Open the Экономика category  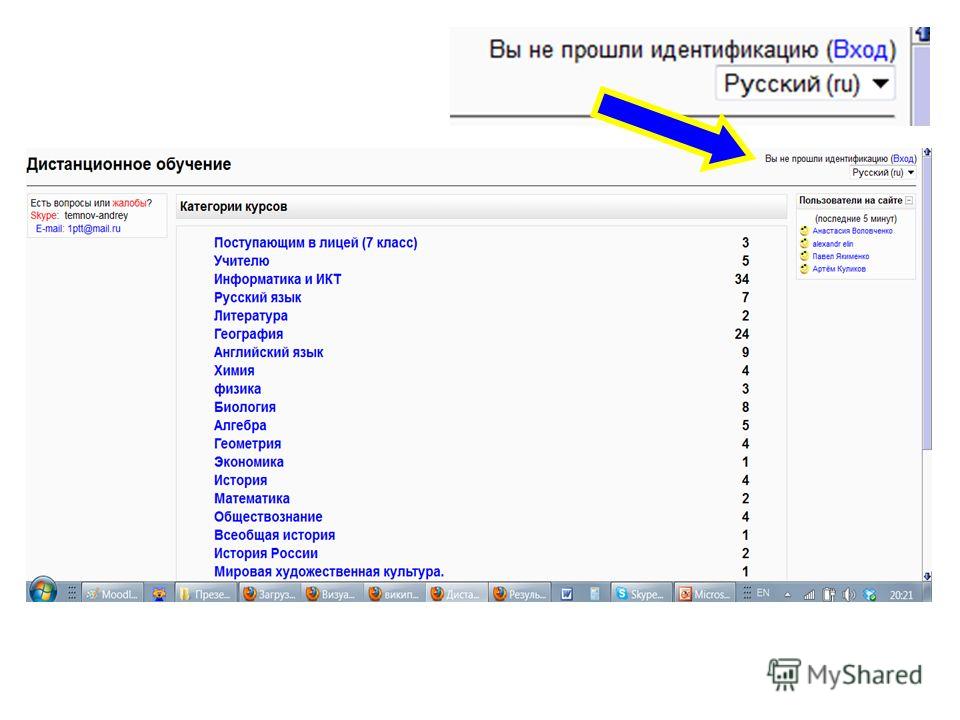(x=248, y=462)
